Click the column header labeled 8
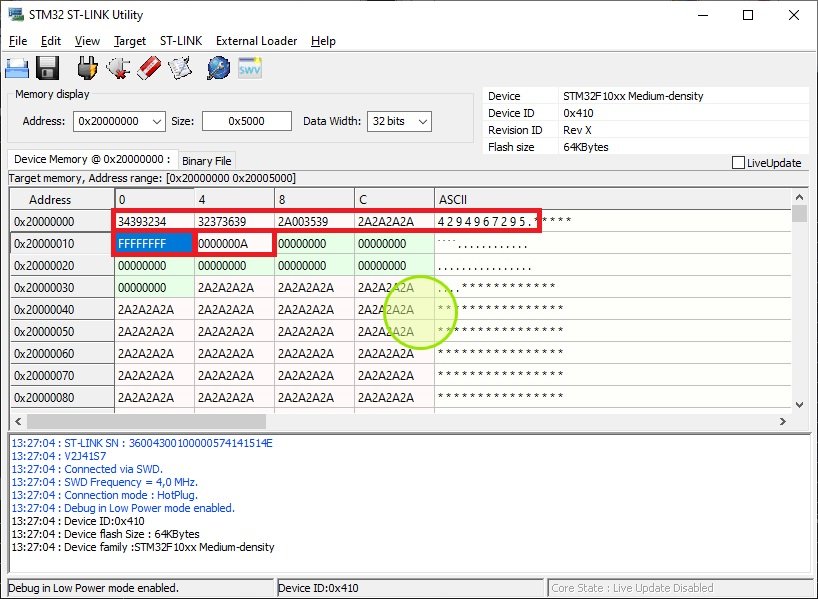 coord(314,199)
